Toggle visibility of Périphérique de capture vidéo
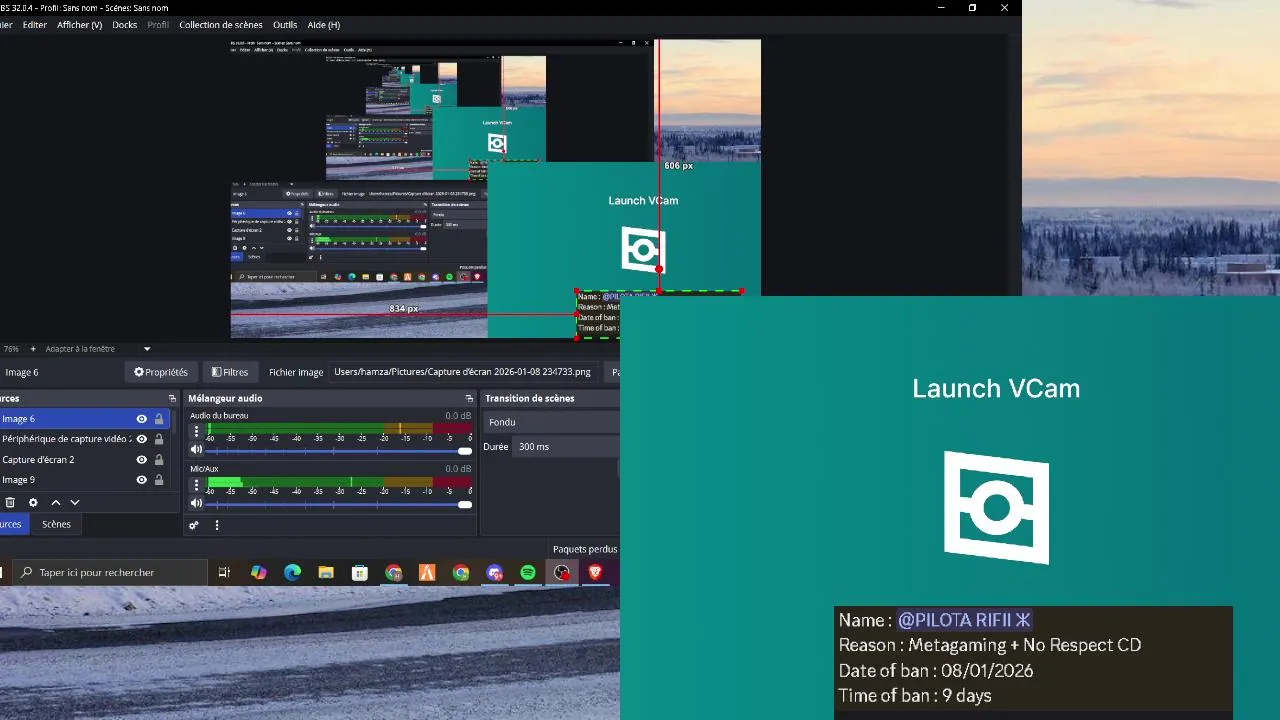Screen dimensions: 1280x720 click(142, 439)
